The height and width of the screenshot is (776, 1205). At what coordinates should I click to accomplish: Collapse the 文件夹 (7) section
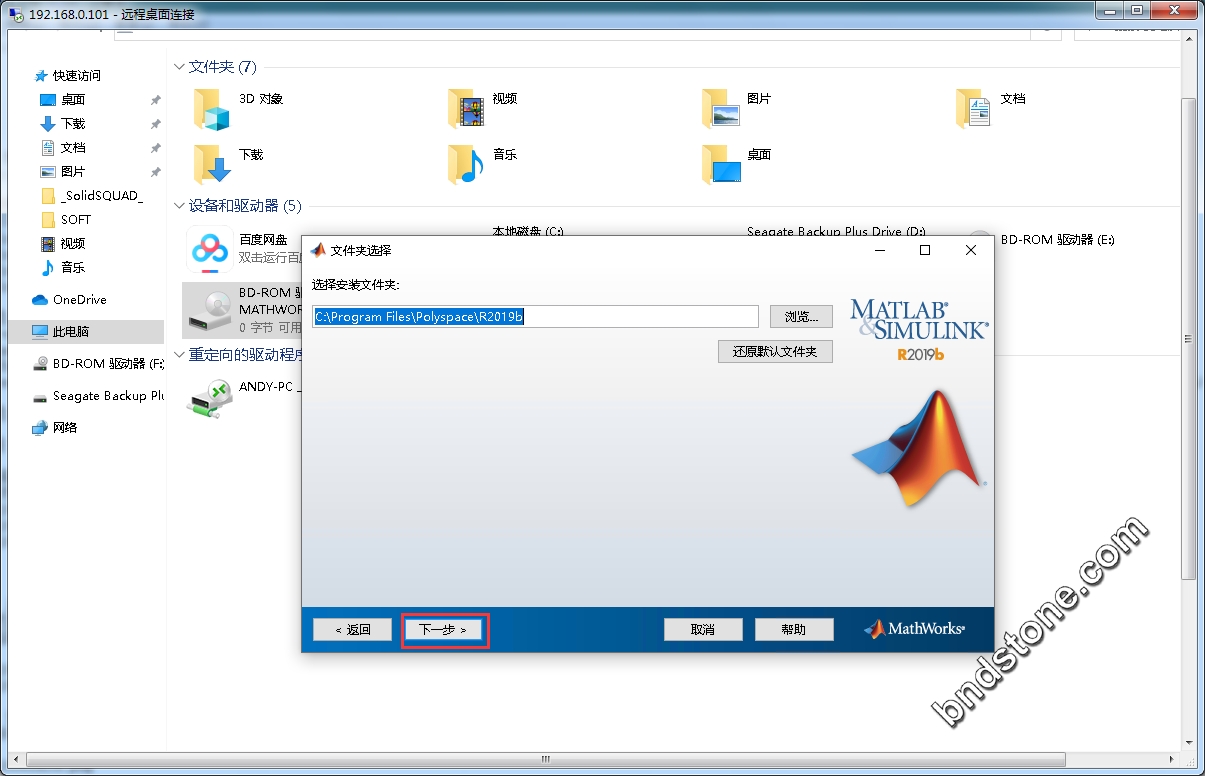click(x=179, y=67)
